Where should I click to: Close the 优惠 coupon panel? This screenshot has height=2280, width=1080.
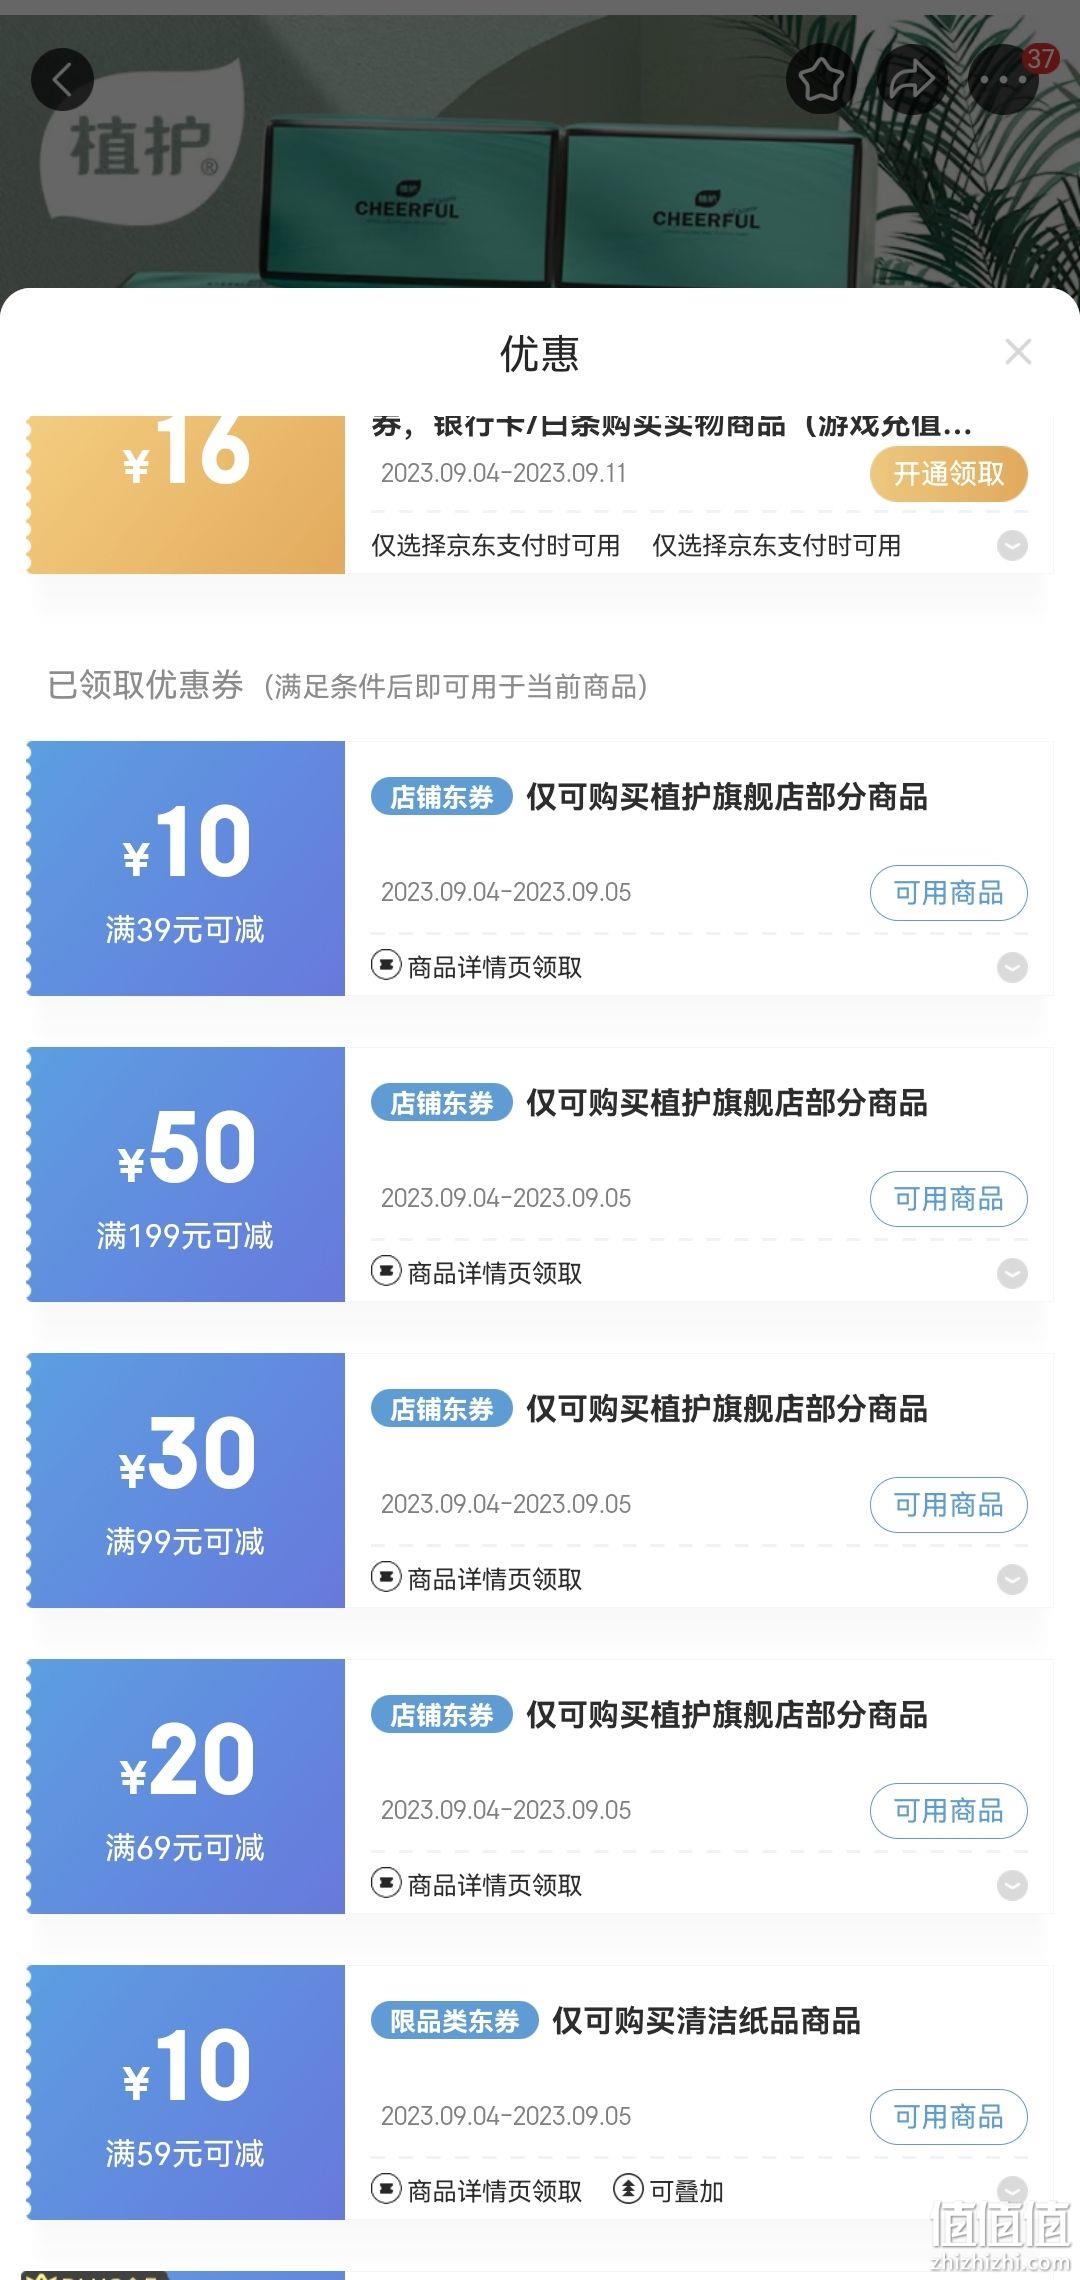tap(1018, 352)
